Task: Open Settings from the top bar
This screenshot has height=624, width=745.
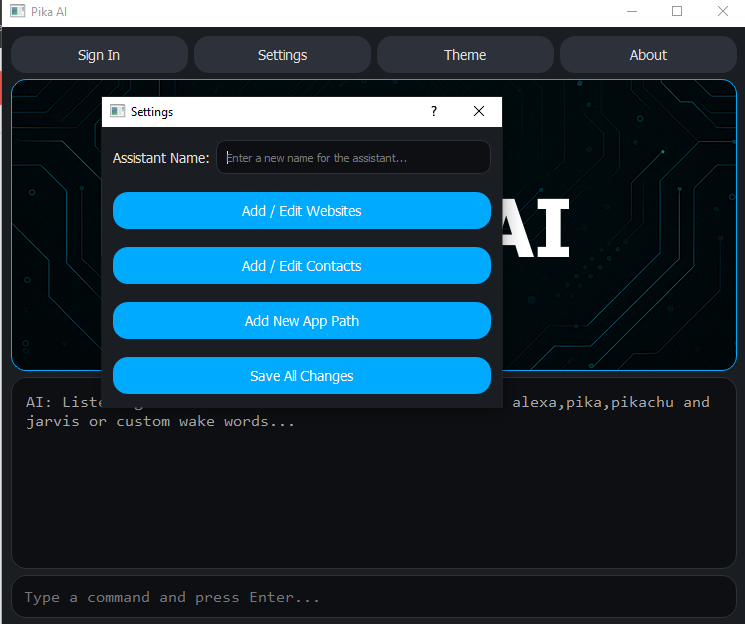Action: (x=282, y=55)
